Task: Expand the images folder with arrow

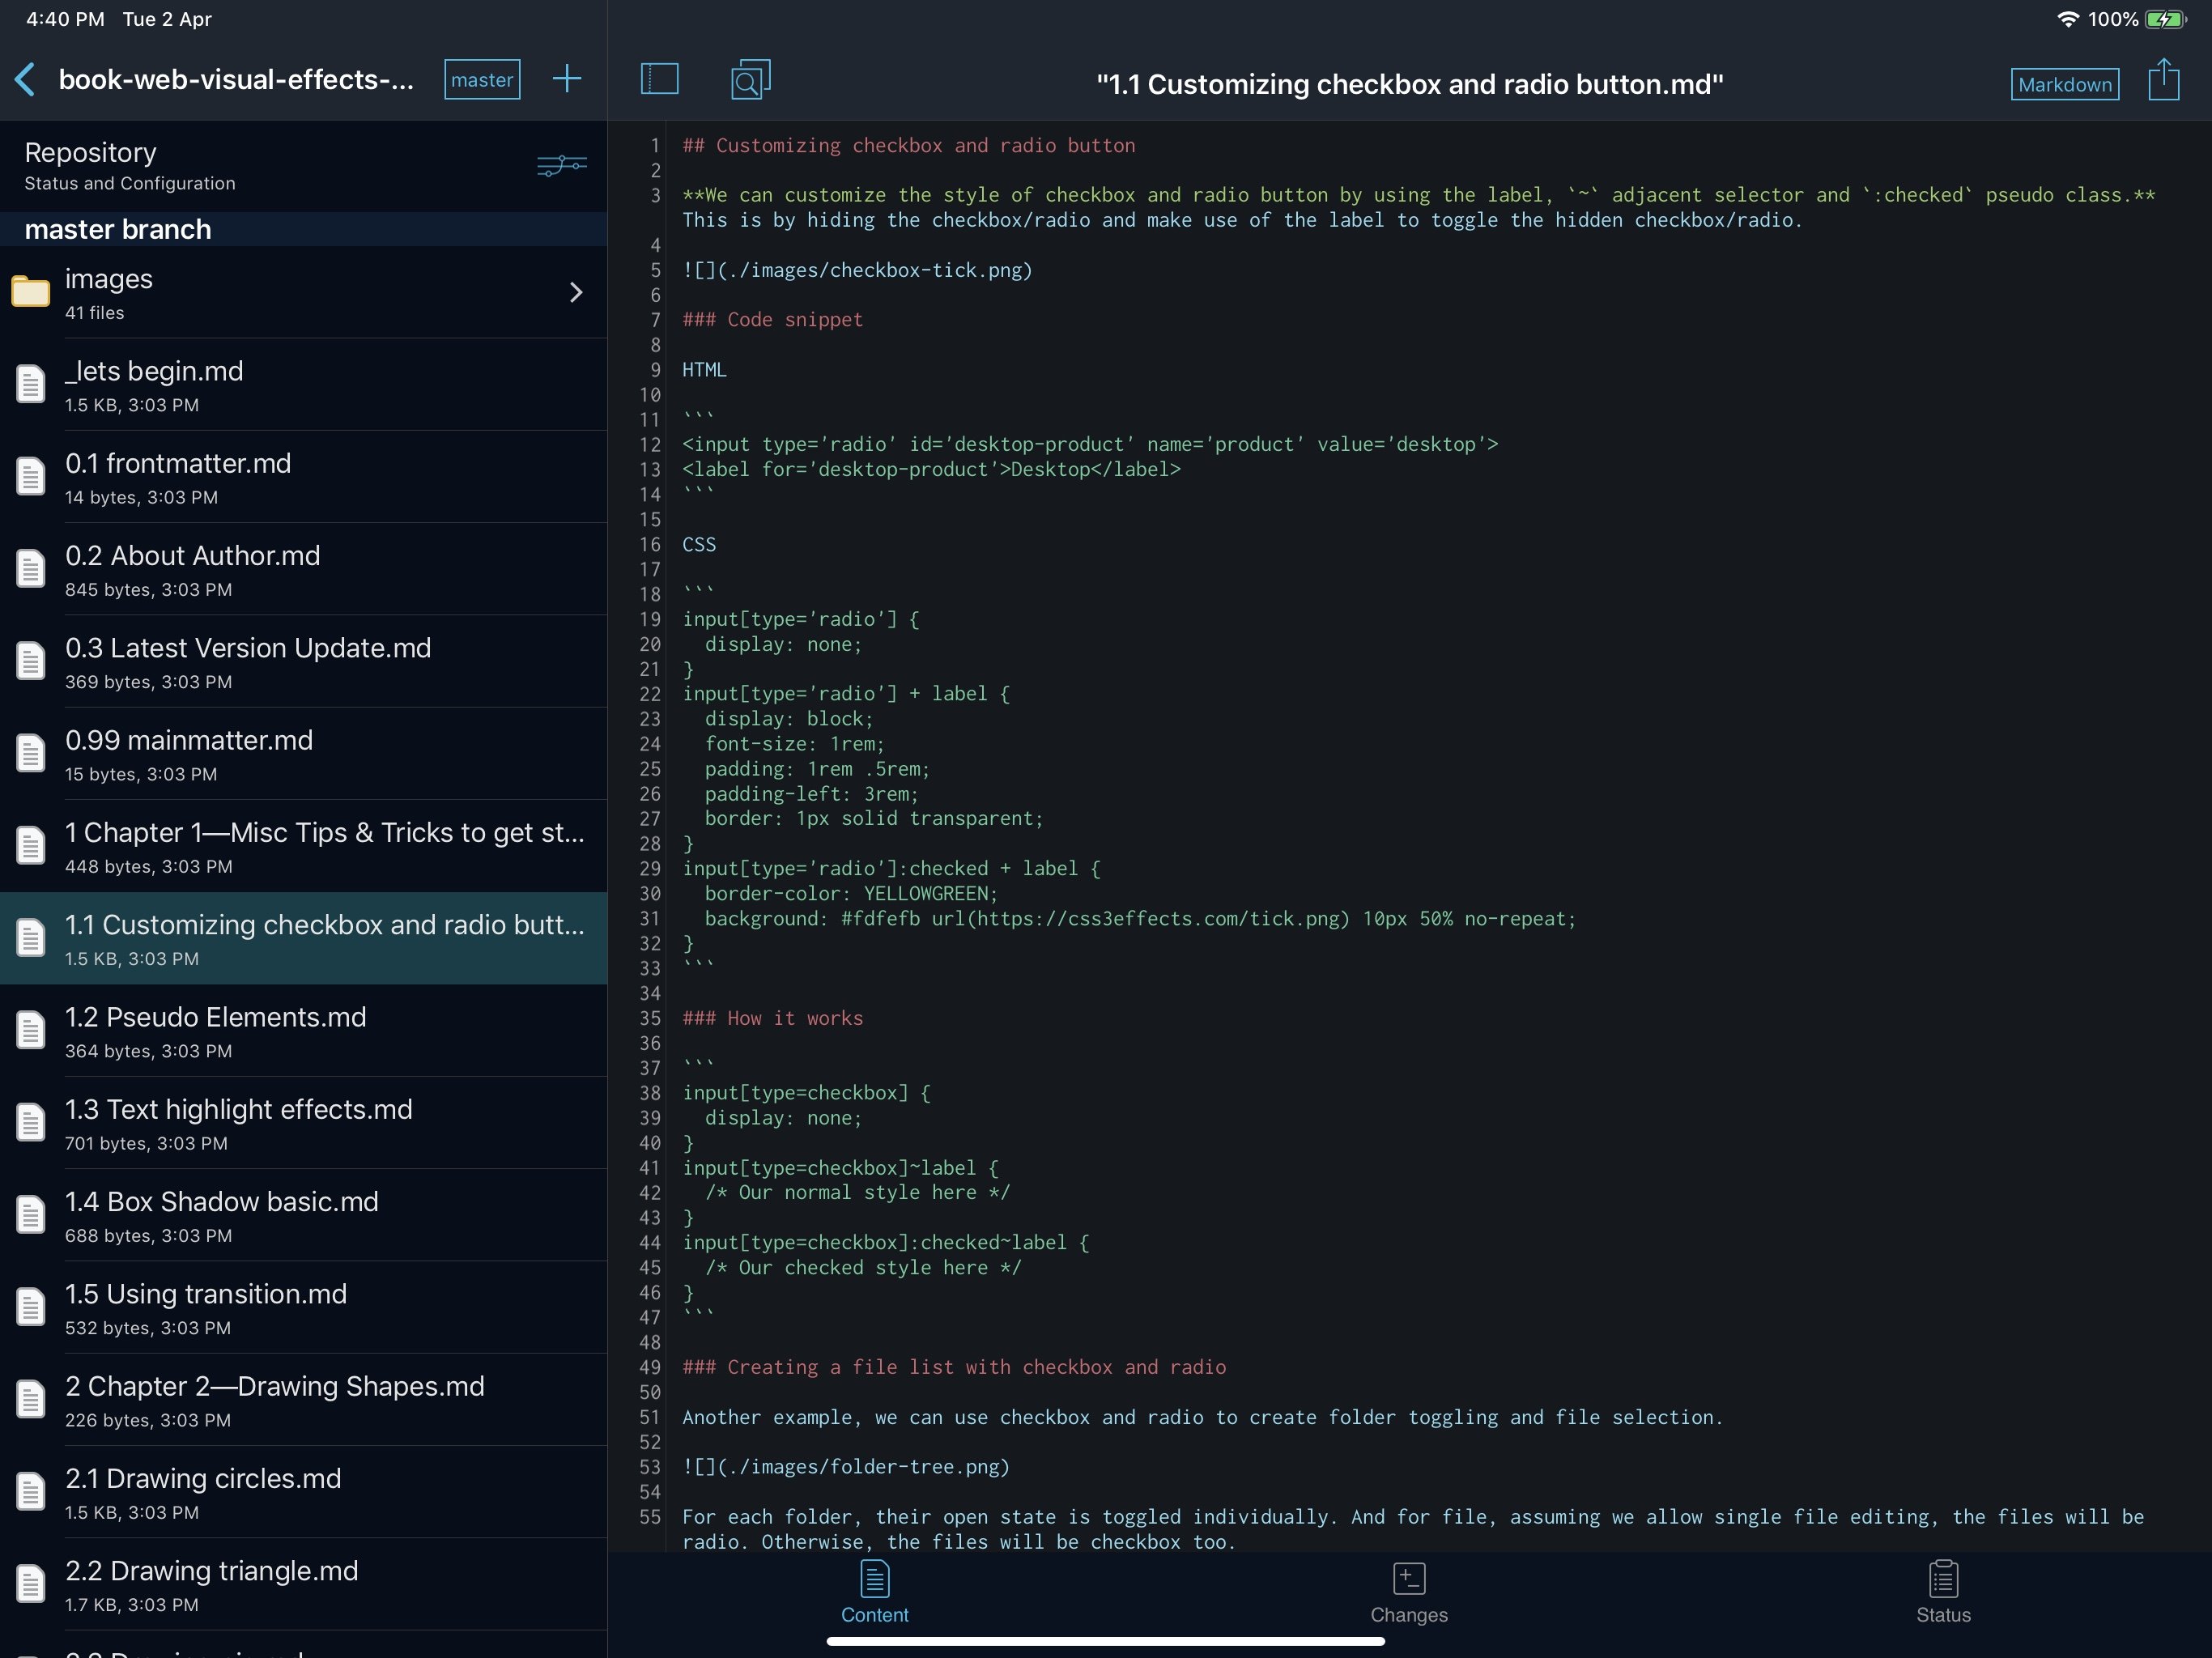Action: point(575,291)
